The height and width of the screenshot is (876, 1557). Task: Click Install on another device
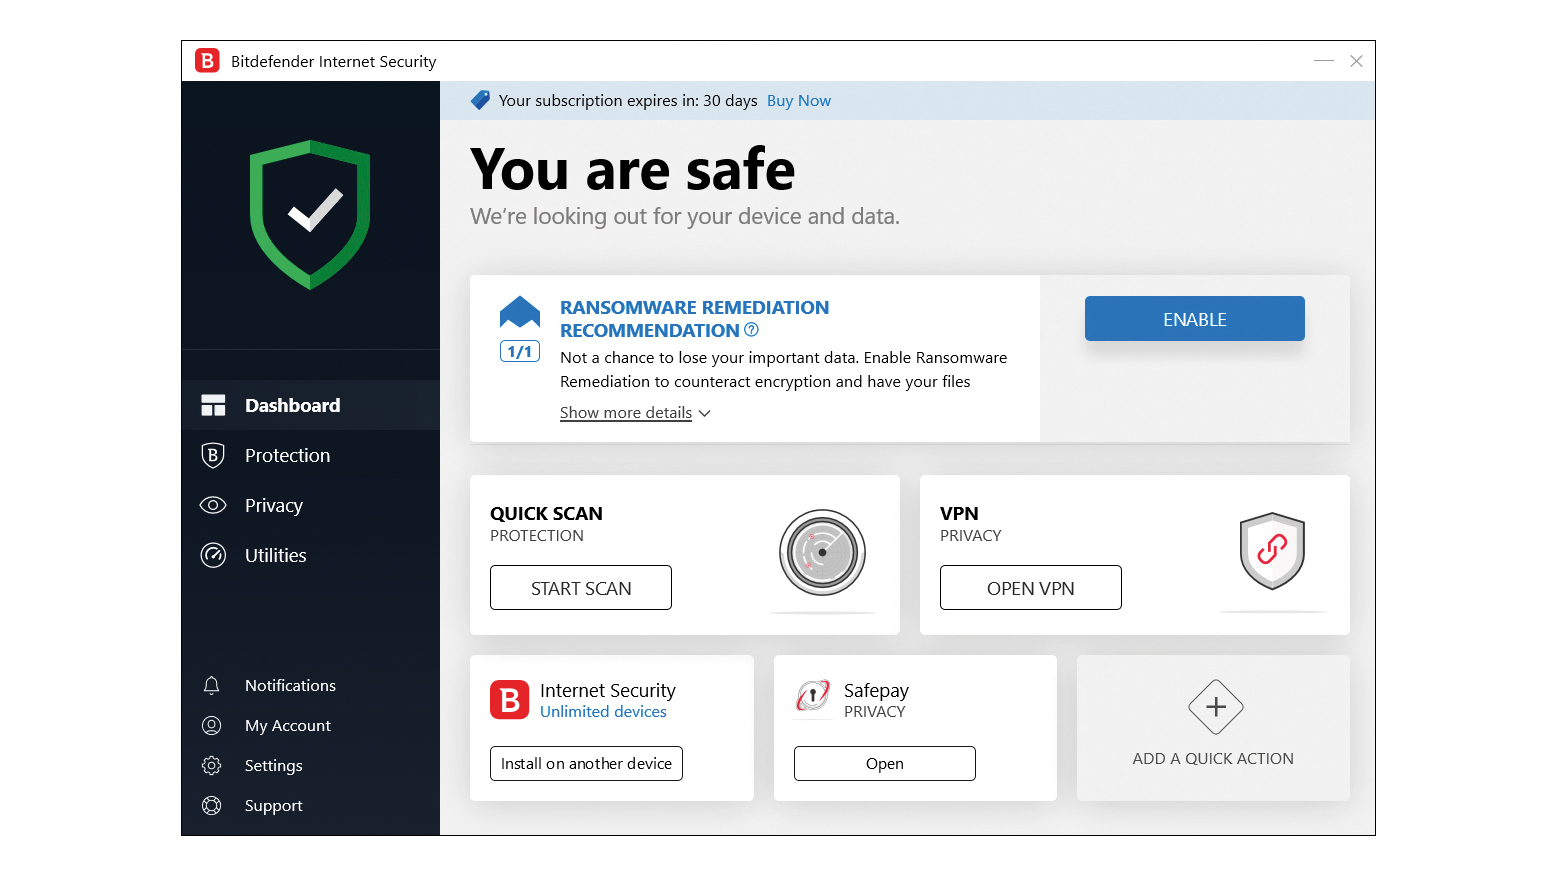[x=586, y=763]
